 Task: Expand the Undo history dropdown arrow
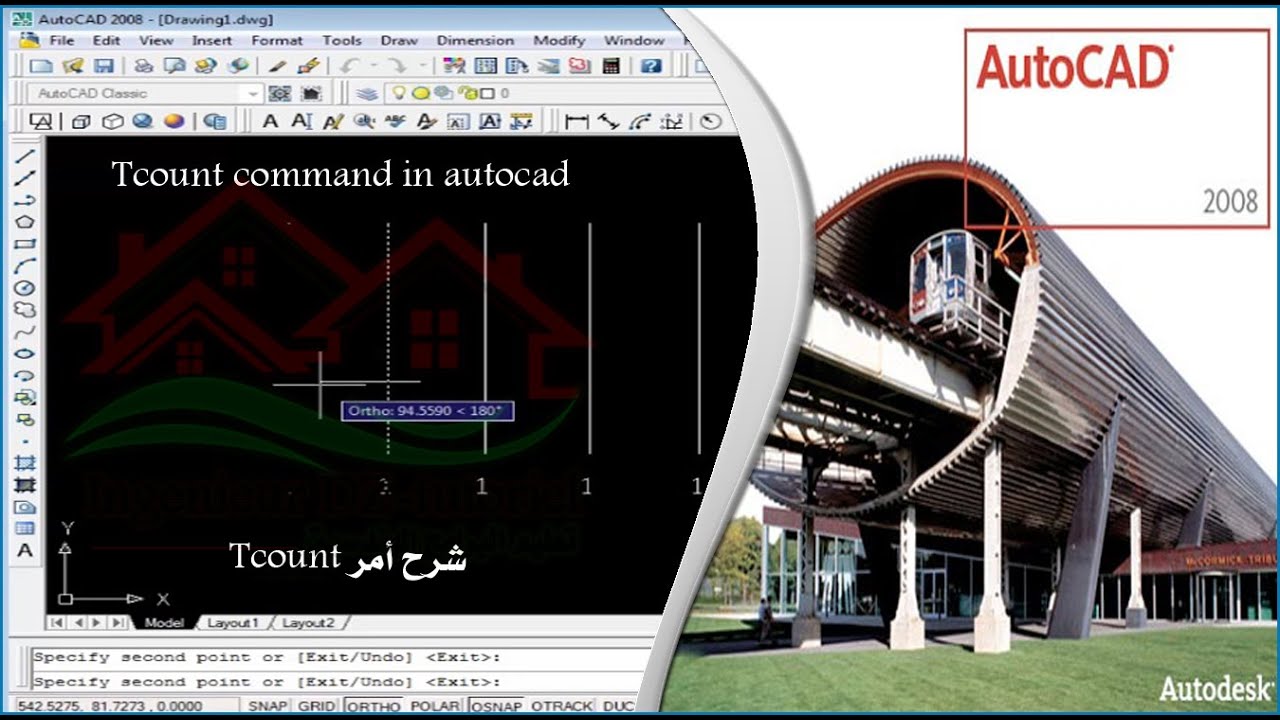[374, 66]
